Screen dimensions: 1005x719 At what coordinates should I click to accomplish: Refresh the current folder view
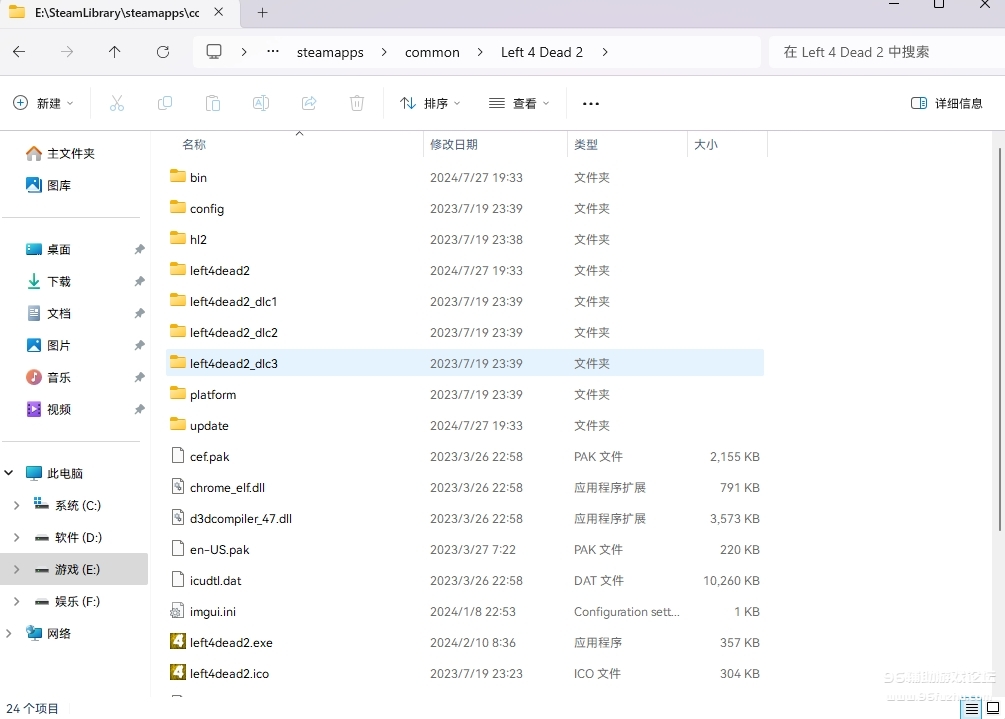tap(163, 52)
